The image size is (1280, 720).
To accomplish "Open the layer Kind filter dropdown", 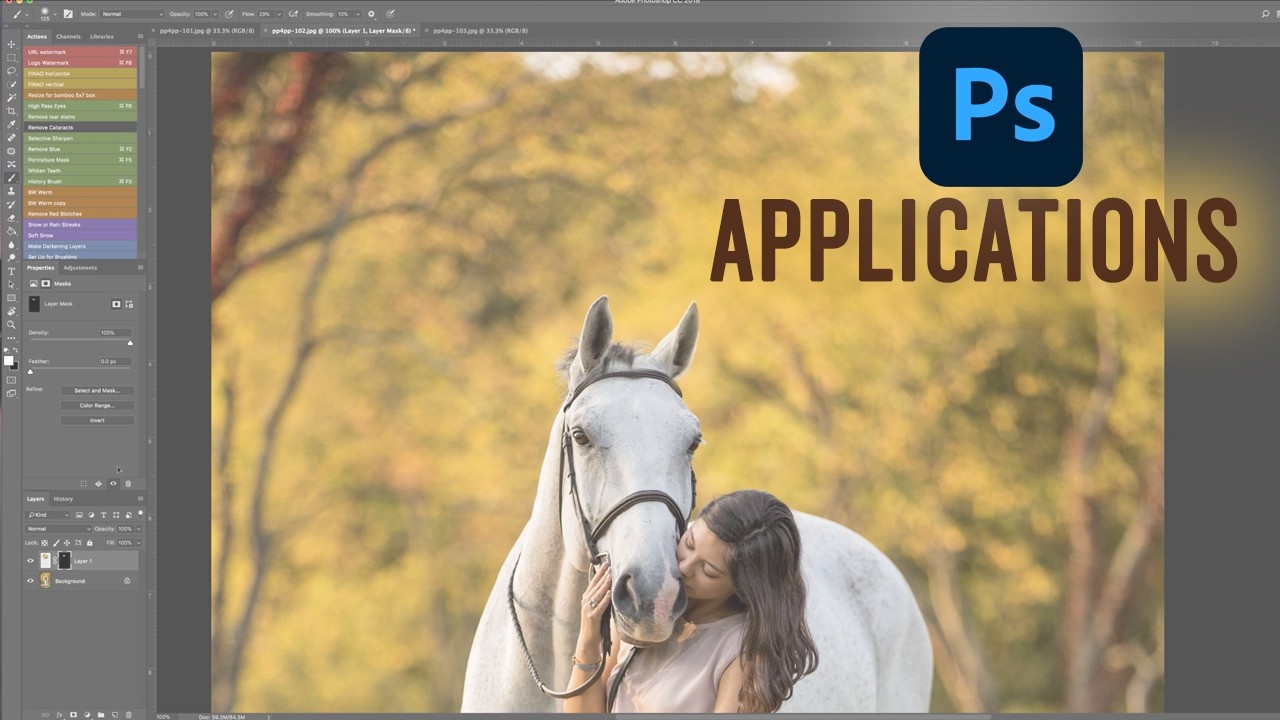I will (49, 515).
